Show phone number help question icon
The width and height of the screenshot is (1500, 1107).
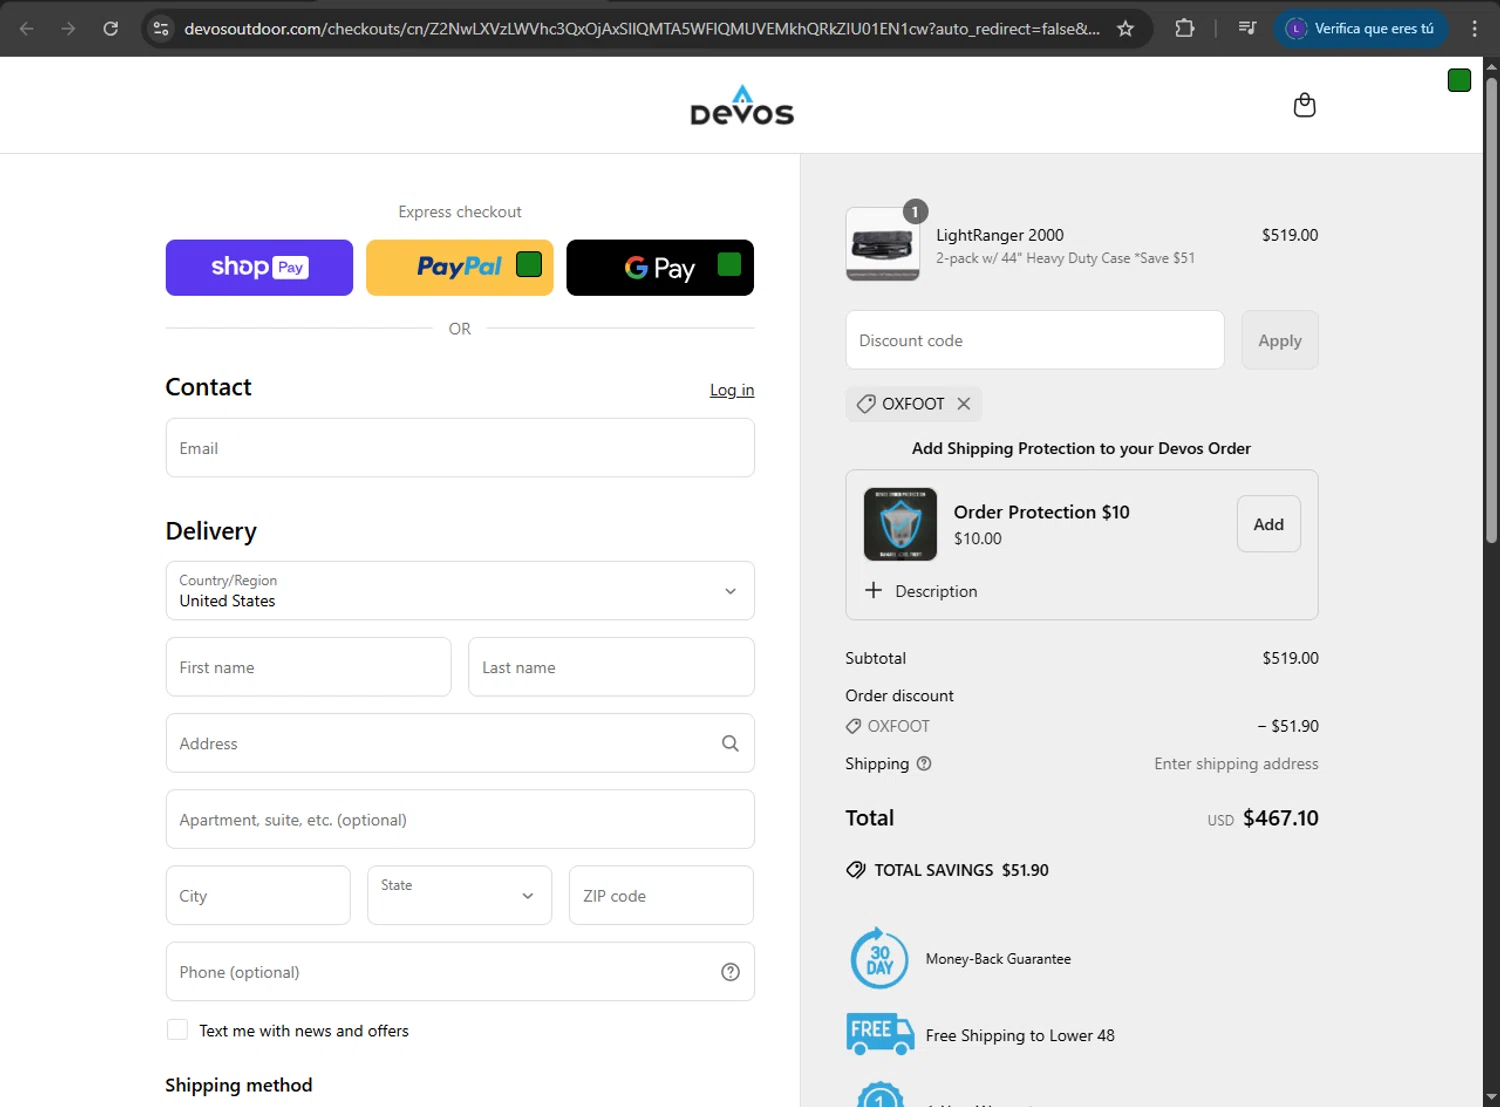730,972
